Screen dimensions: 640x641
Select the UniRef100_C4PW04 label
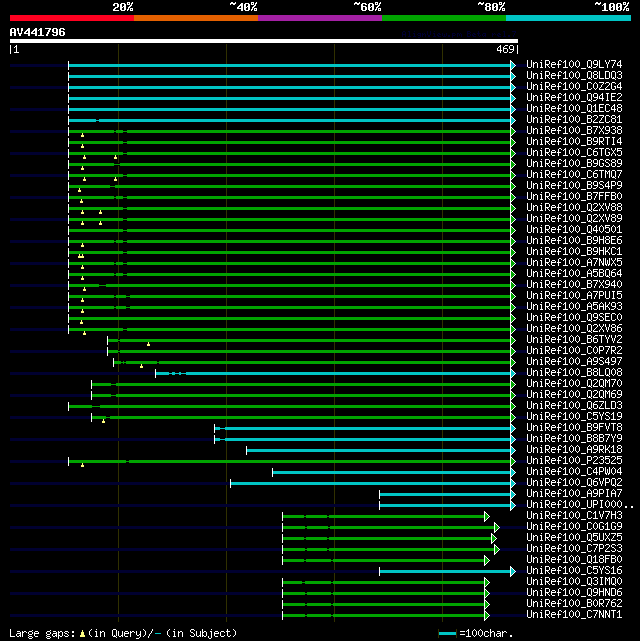[x=574, y=472]
